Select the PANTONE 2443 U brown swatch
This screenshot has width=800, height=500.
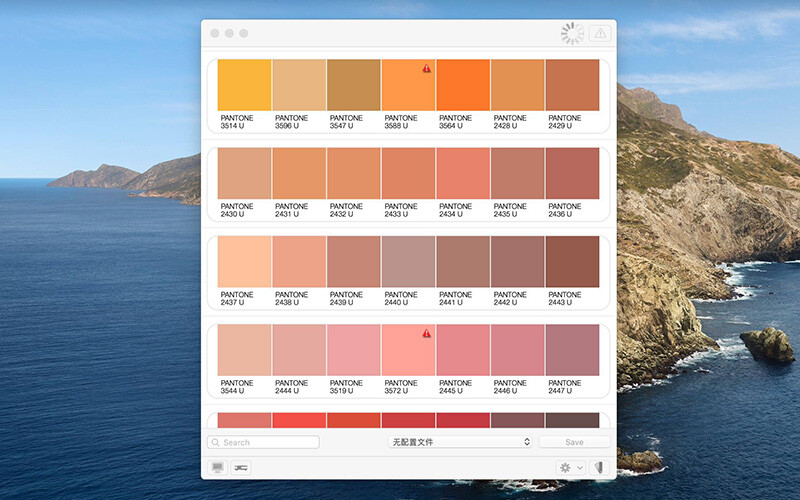[x=572, y=262]
